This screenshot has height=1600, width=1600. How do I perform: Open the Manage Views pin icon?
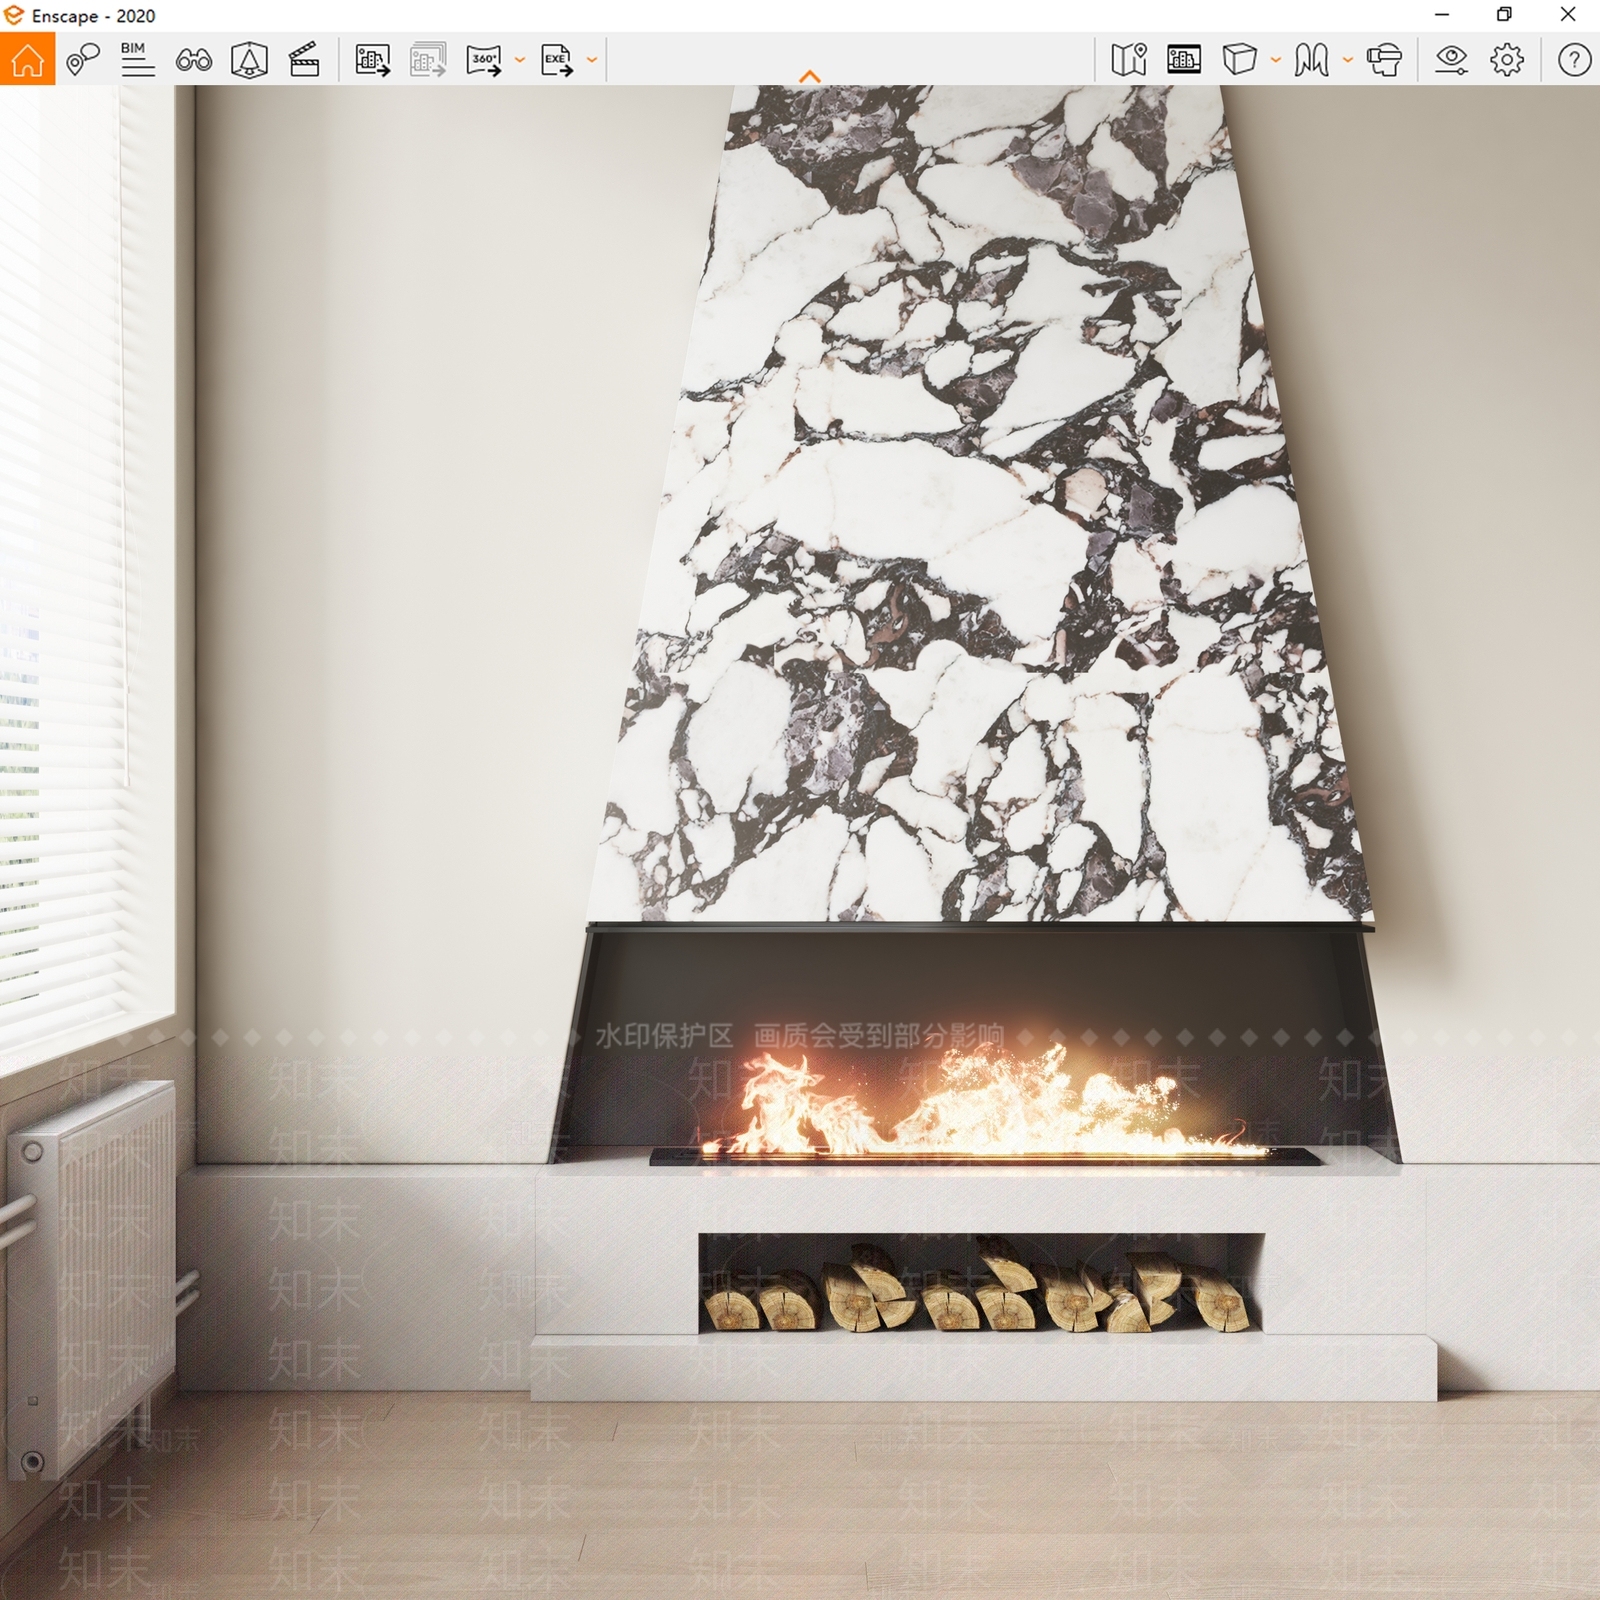(83, 59)
